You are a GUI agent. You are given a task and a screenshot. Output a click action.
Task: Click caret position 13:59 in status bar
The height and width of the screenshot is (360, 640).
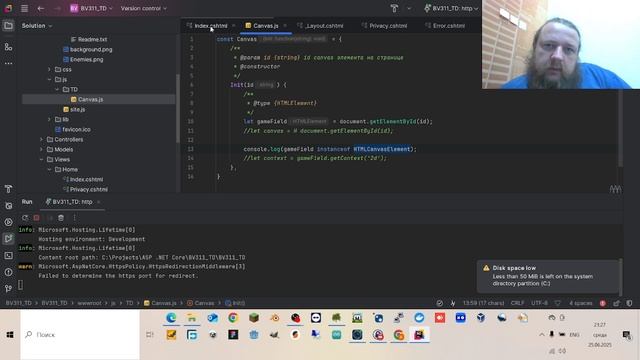tap(483, 303)
